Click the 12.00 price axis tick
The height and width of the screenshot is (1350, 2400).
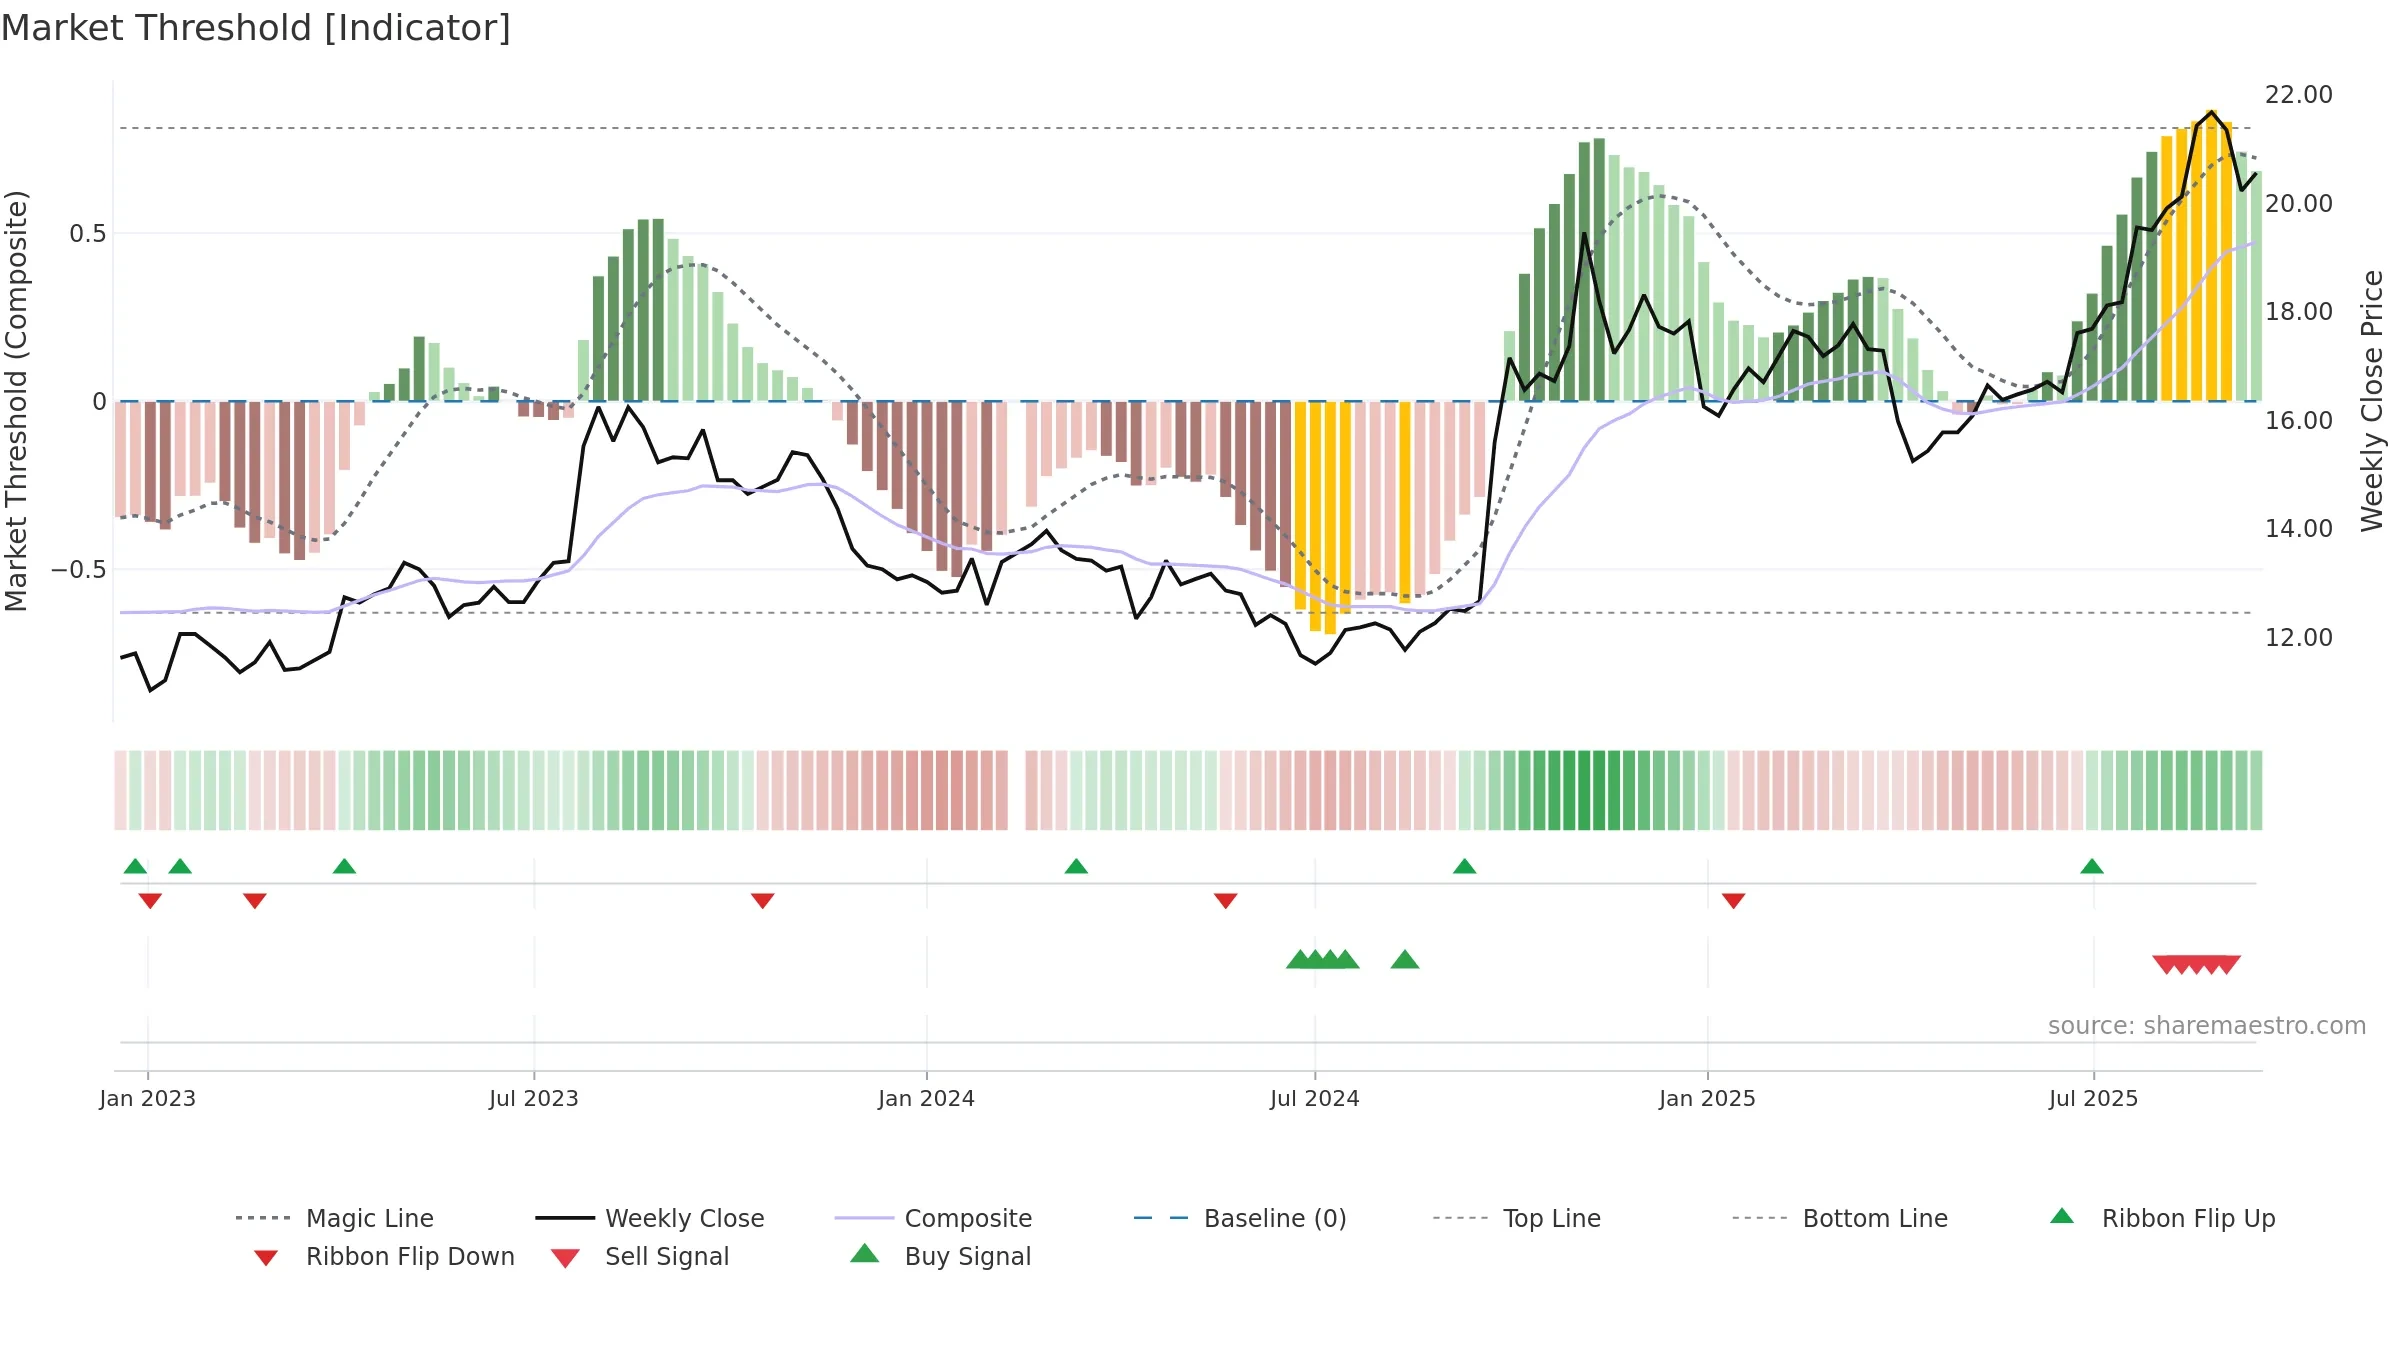click(x=2299, y=638)
